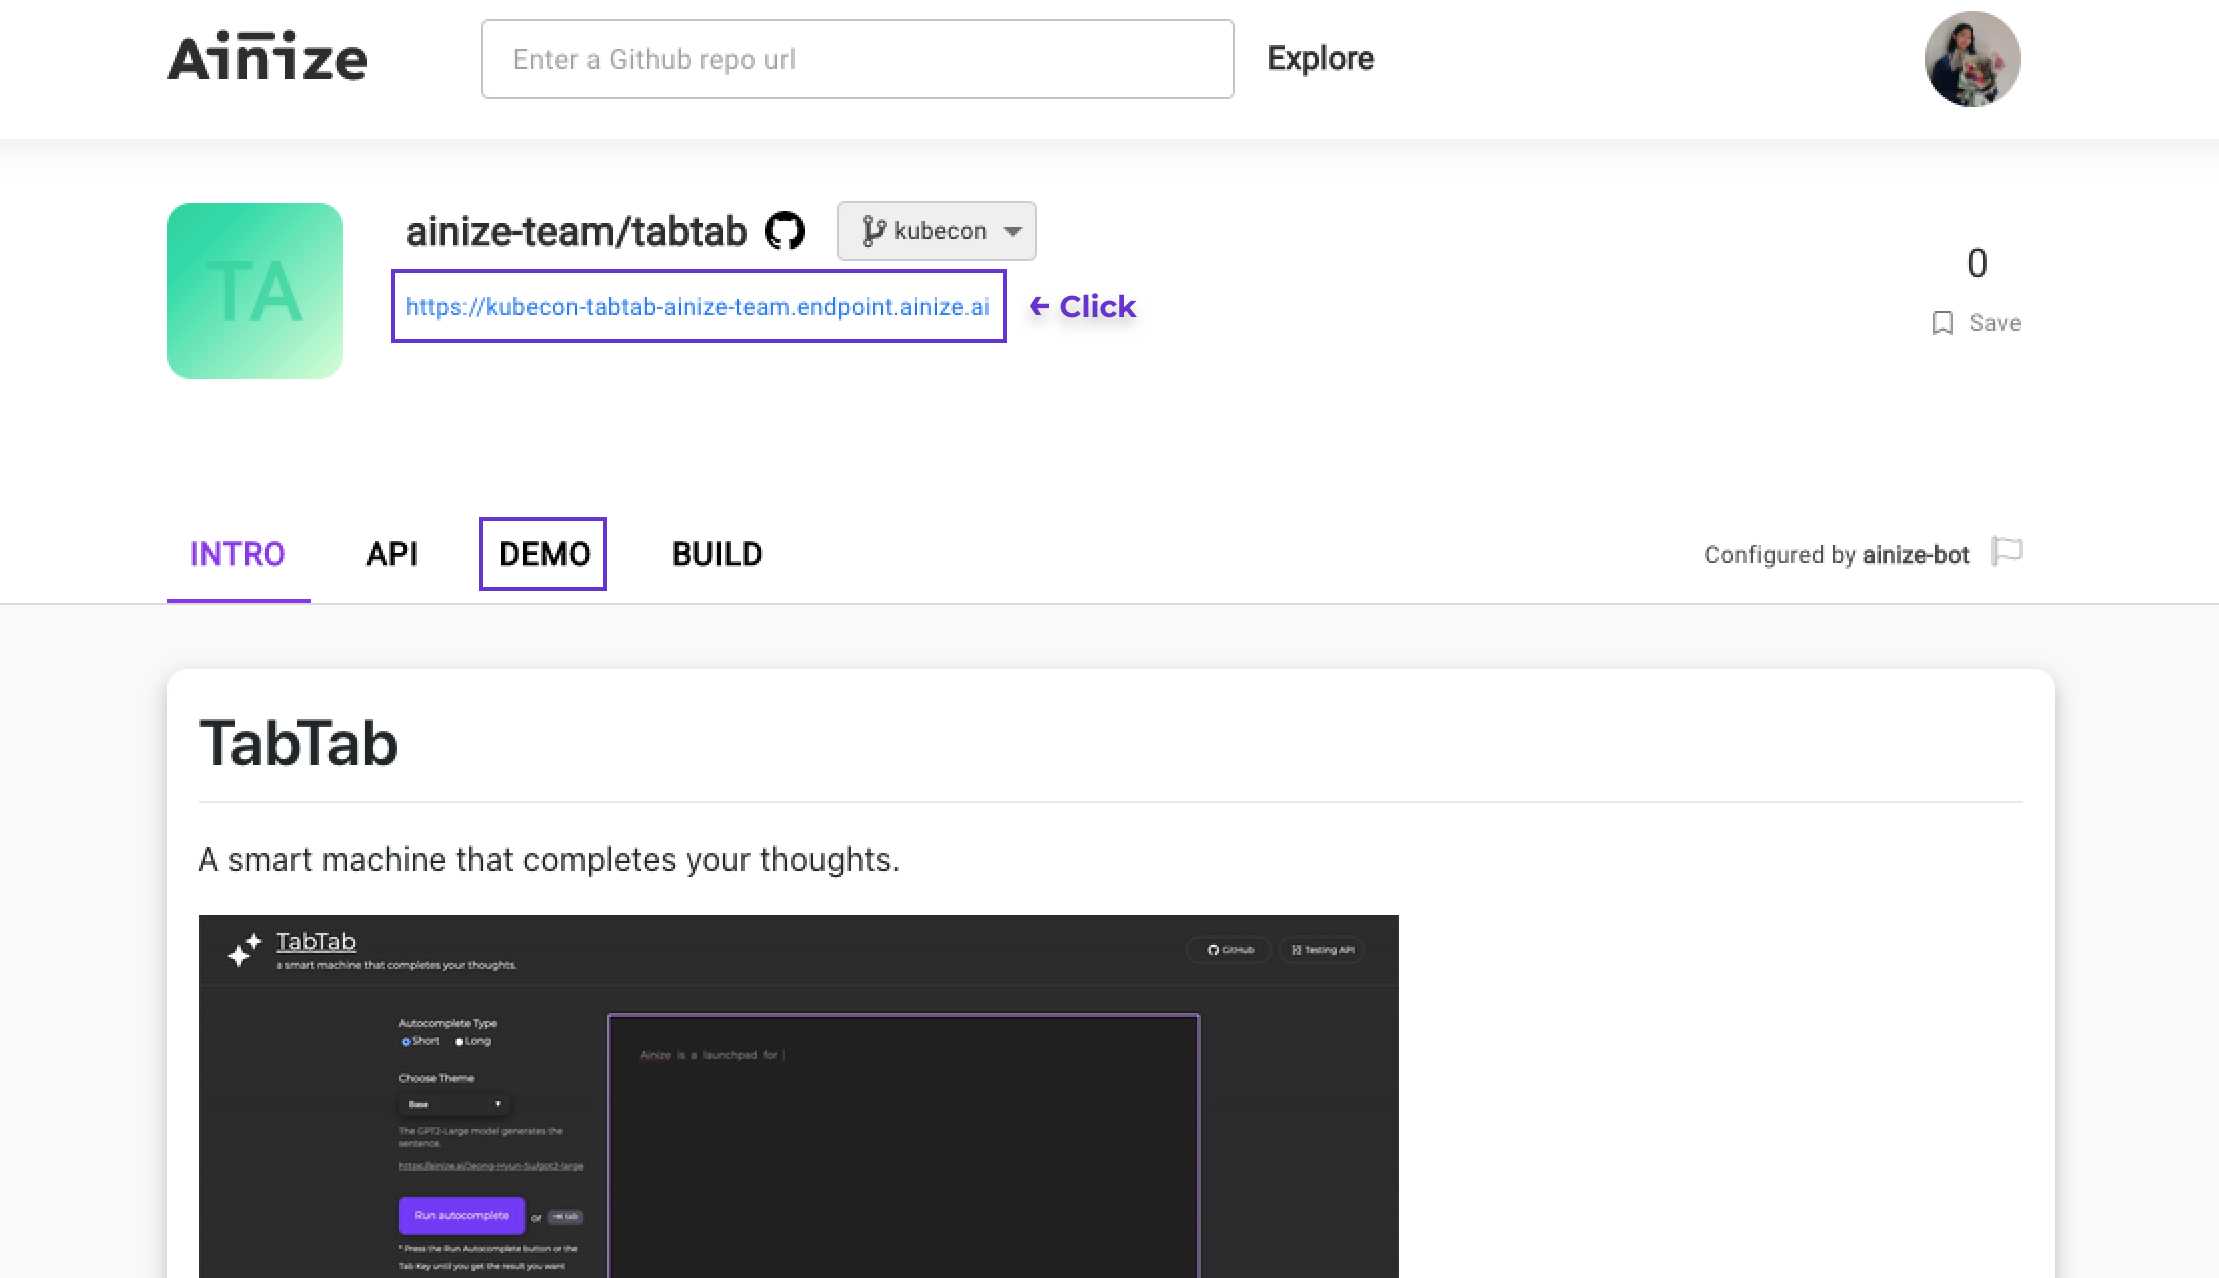Switch to the API tab
Screen dimensions: 2219x1278
(x=391, y=554)
